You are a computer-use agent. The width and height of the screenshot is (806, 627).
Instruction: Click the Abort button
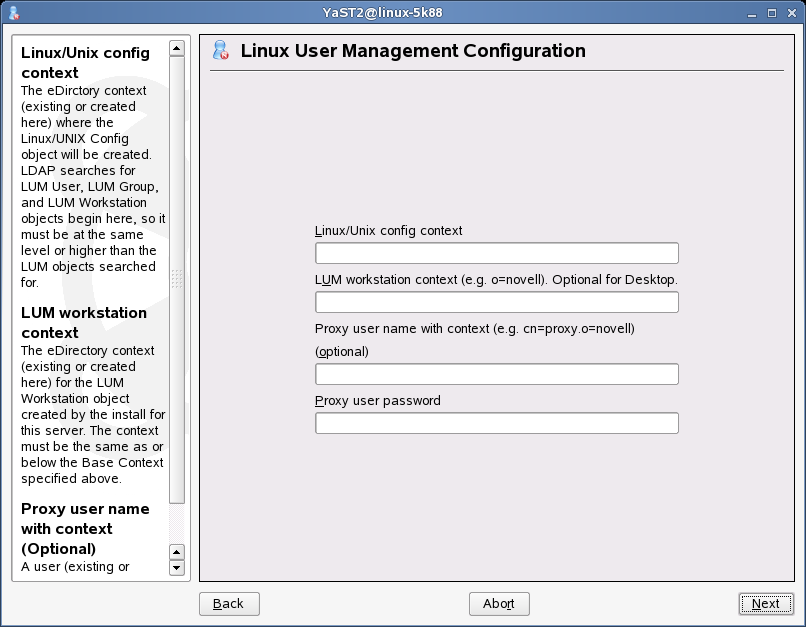click(x=499, y=604)
